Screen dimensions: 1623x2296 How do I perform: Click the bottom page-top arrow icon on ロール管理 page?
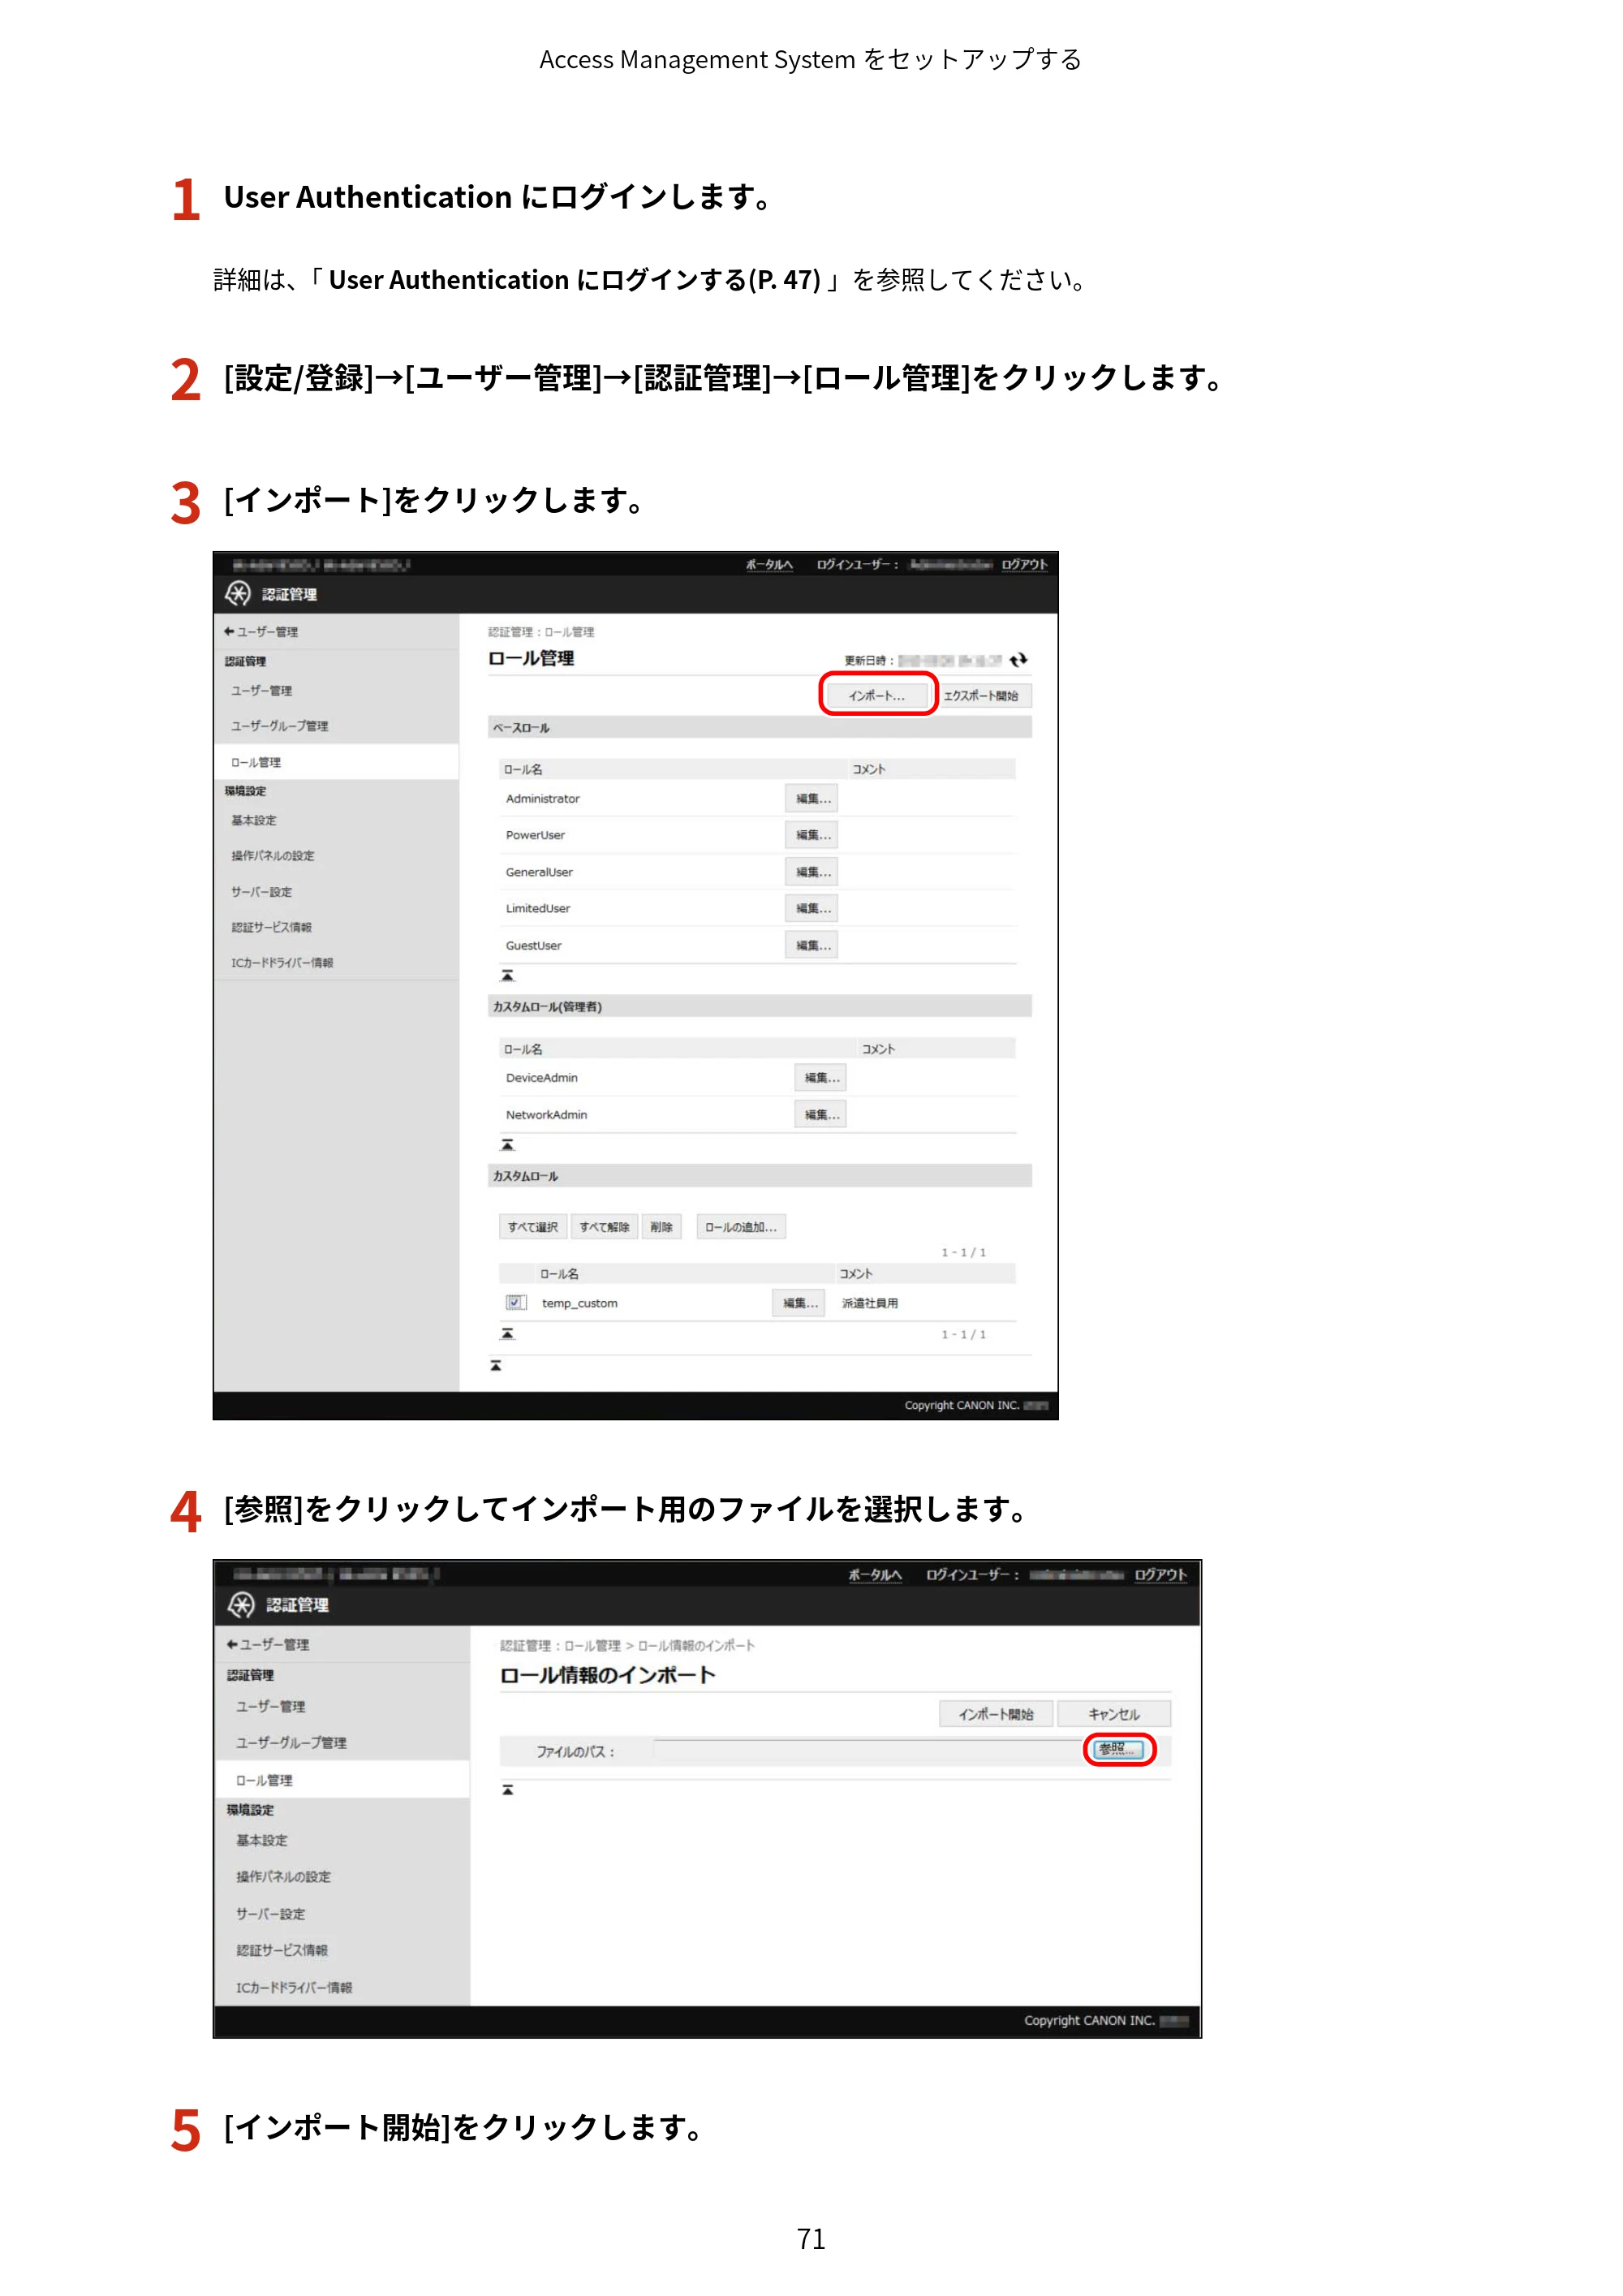click(x=496, y=1365)
